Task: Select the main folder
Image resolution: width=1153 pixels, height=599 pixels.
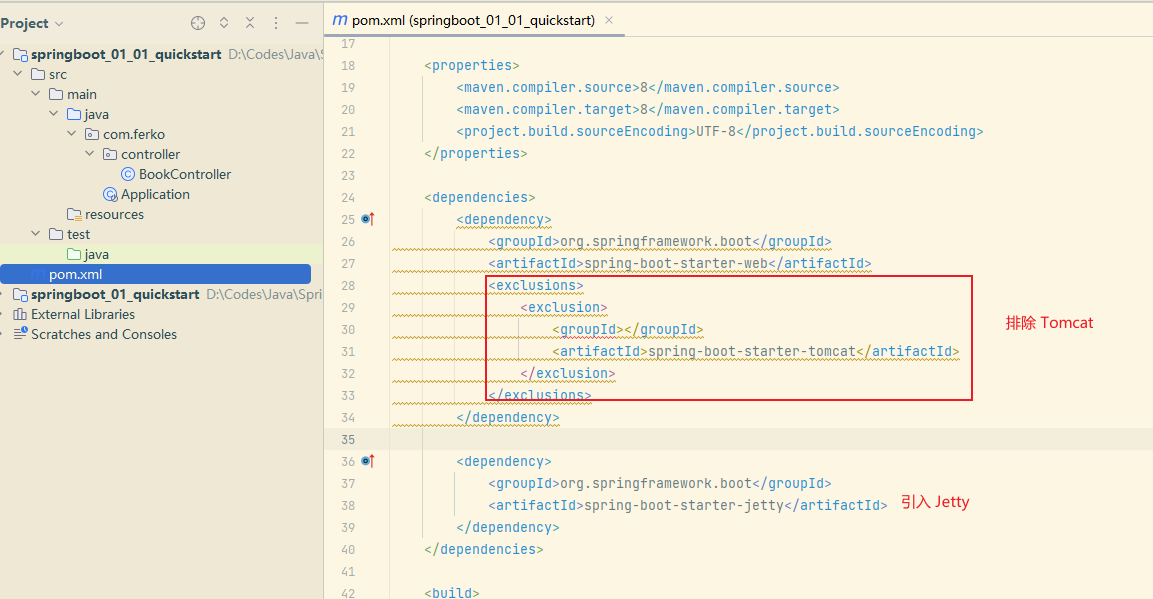Action: [x=82, y=94]
